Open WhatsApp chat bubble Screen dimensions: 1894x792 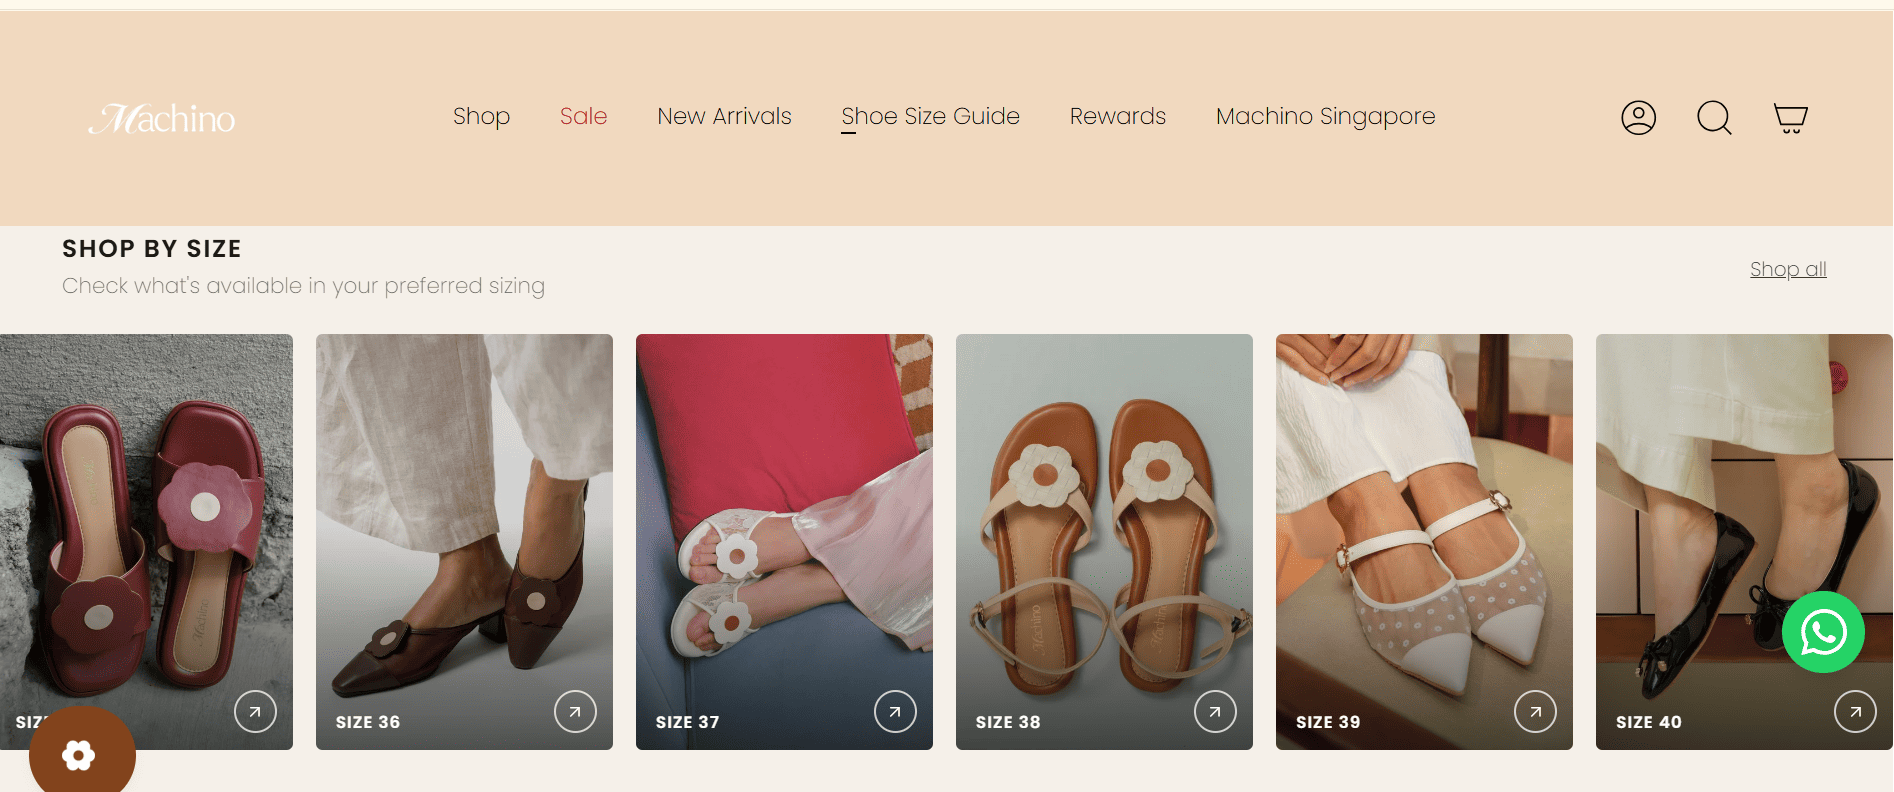tap(1823, 632)
